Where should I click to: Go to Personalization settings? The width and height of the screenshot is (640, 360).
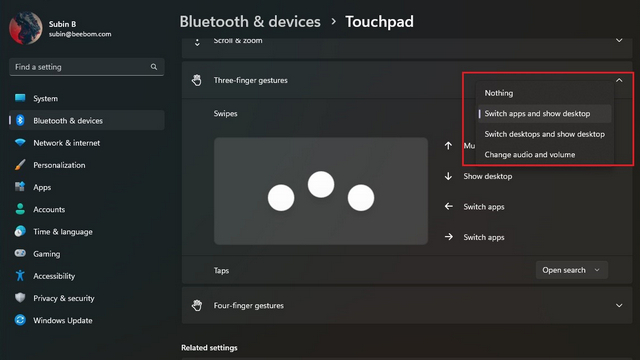(87, 165)
